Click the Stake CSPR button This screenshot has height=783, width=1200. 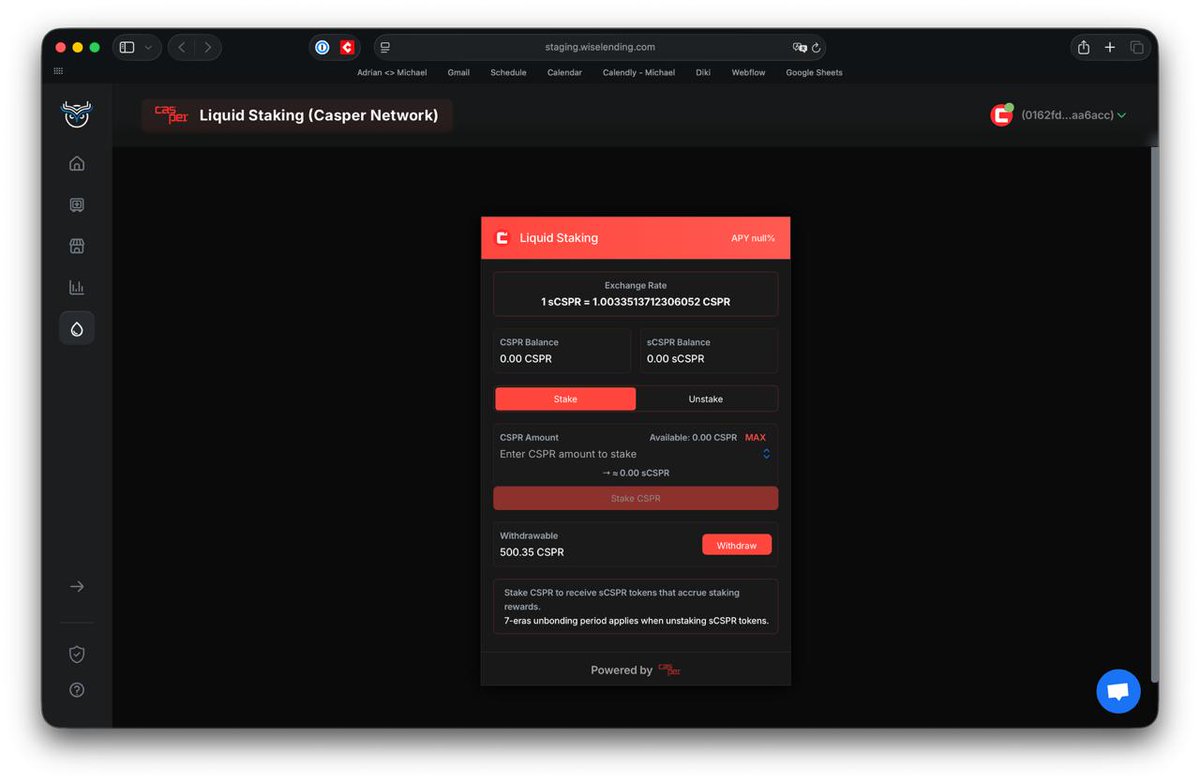636,498
